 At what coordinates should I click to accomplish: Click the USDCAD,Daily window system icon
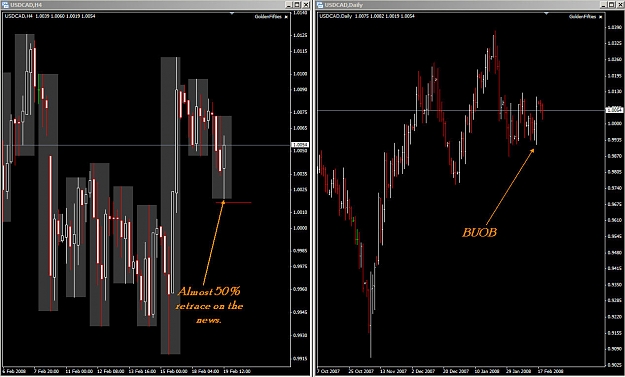[320, 5]
